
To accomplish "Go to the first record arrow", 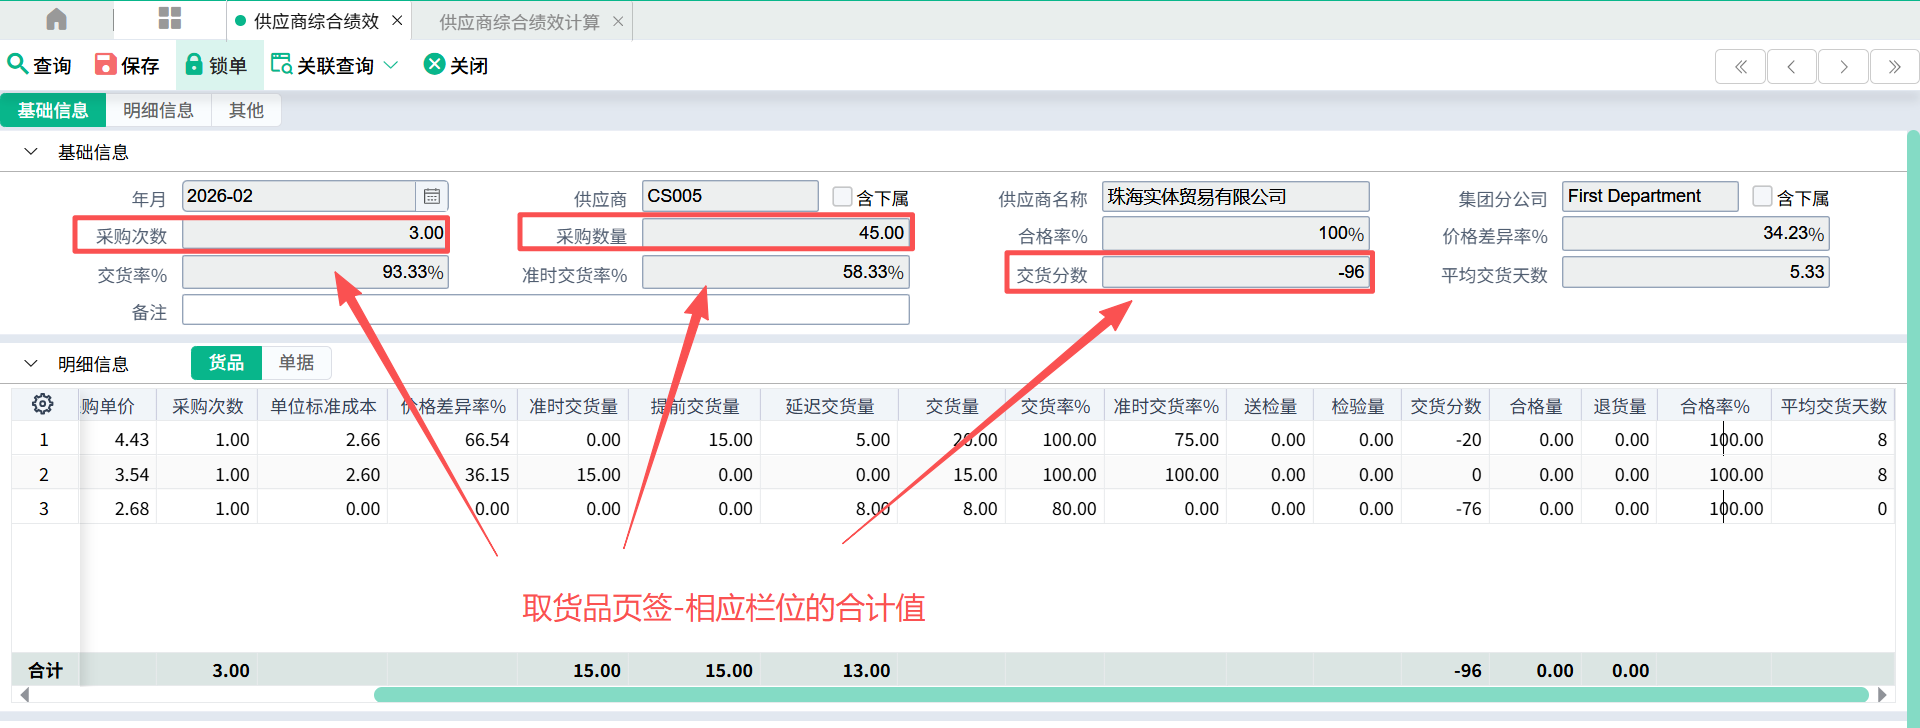I will point(1740,67).
